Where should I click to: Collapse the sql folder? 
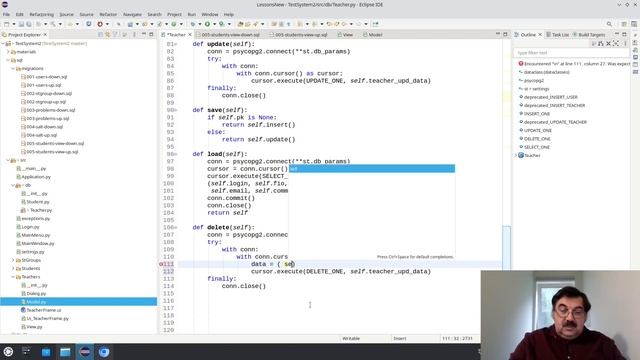pos(8,60)
